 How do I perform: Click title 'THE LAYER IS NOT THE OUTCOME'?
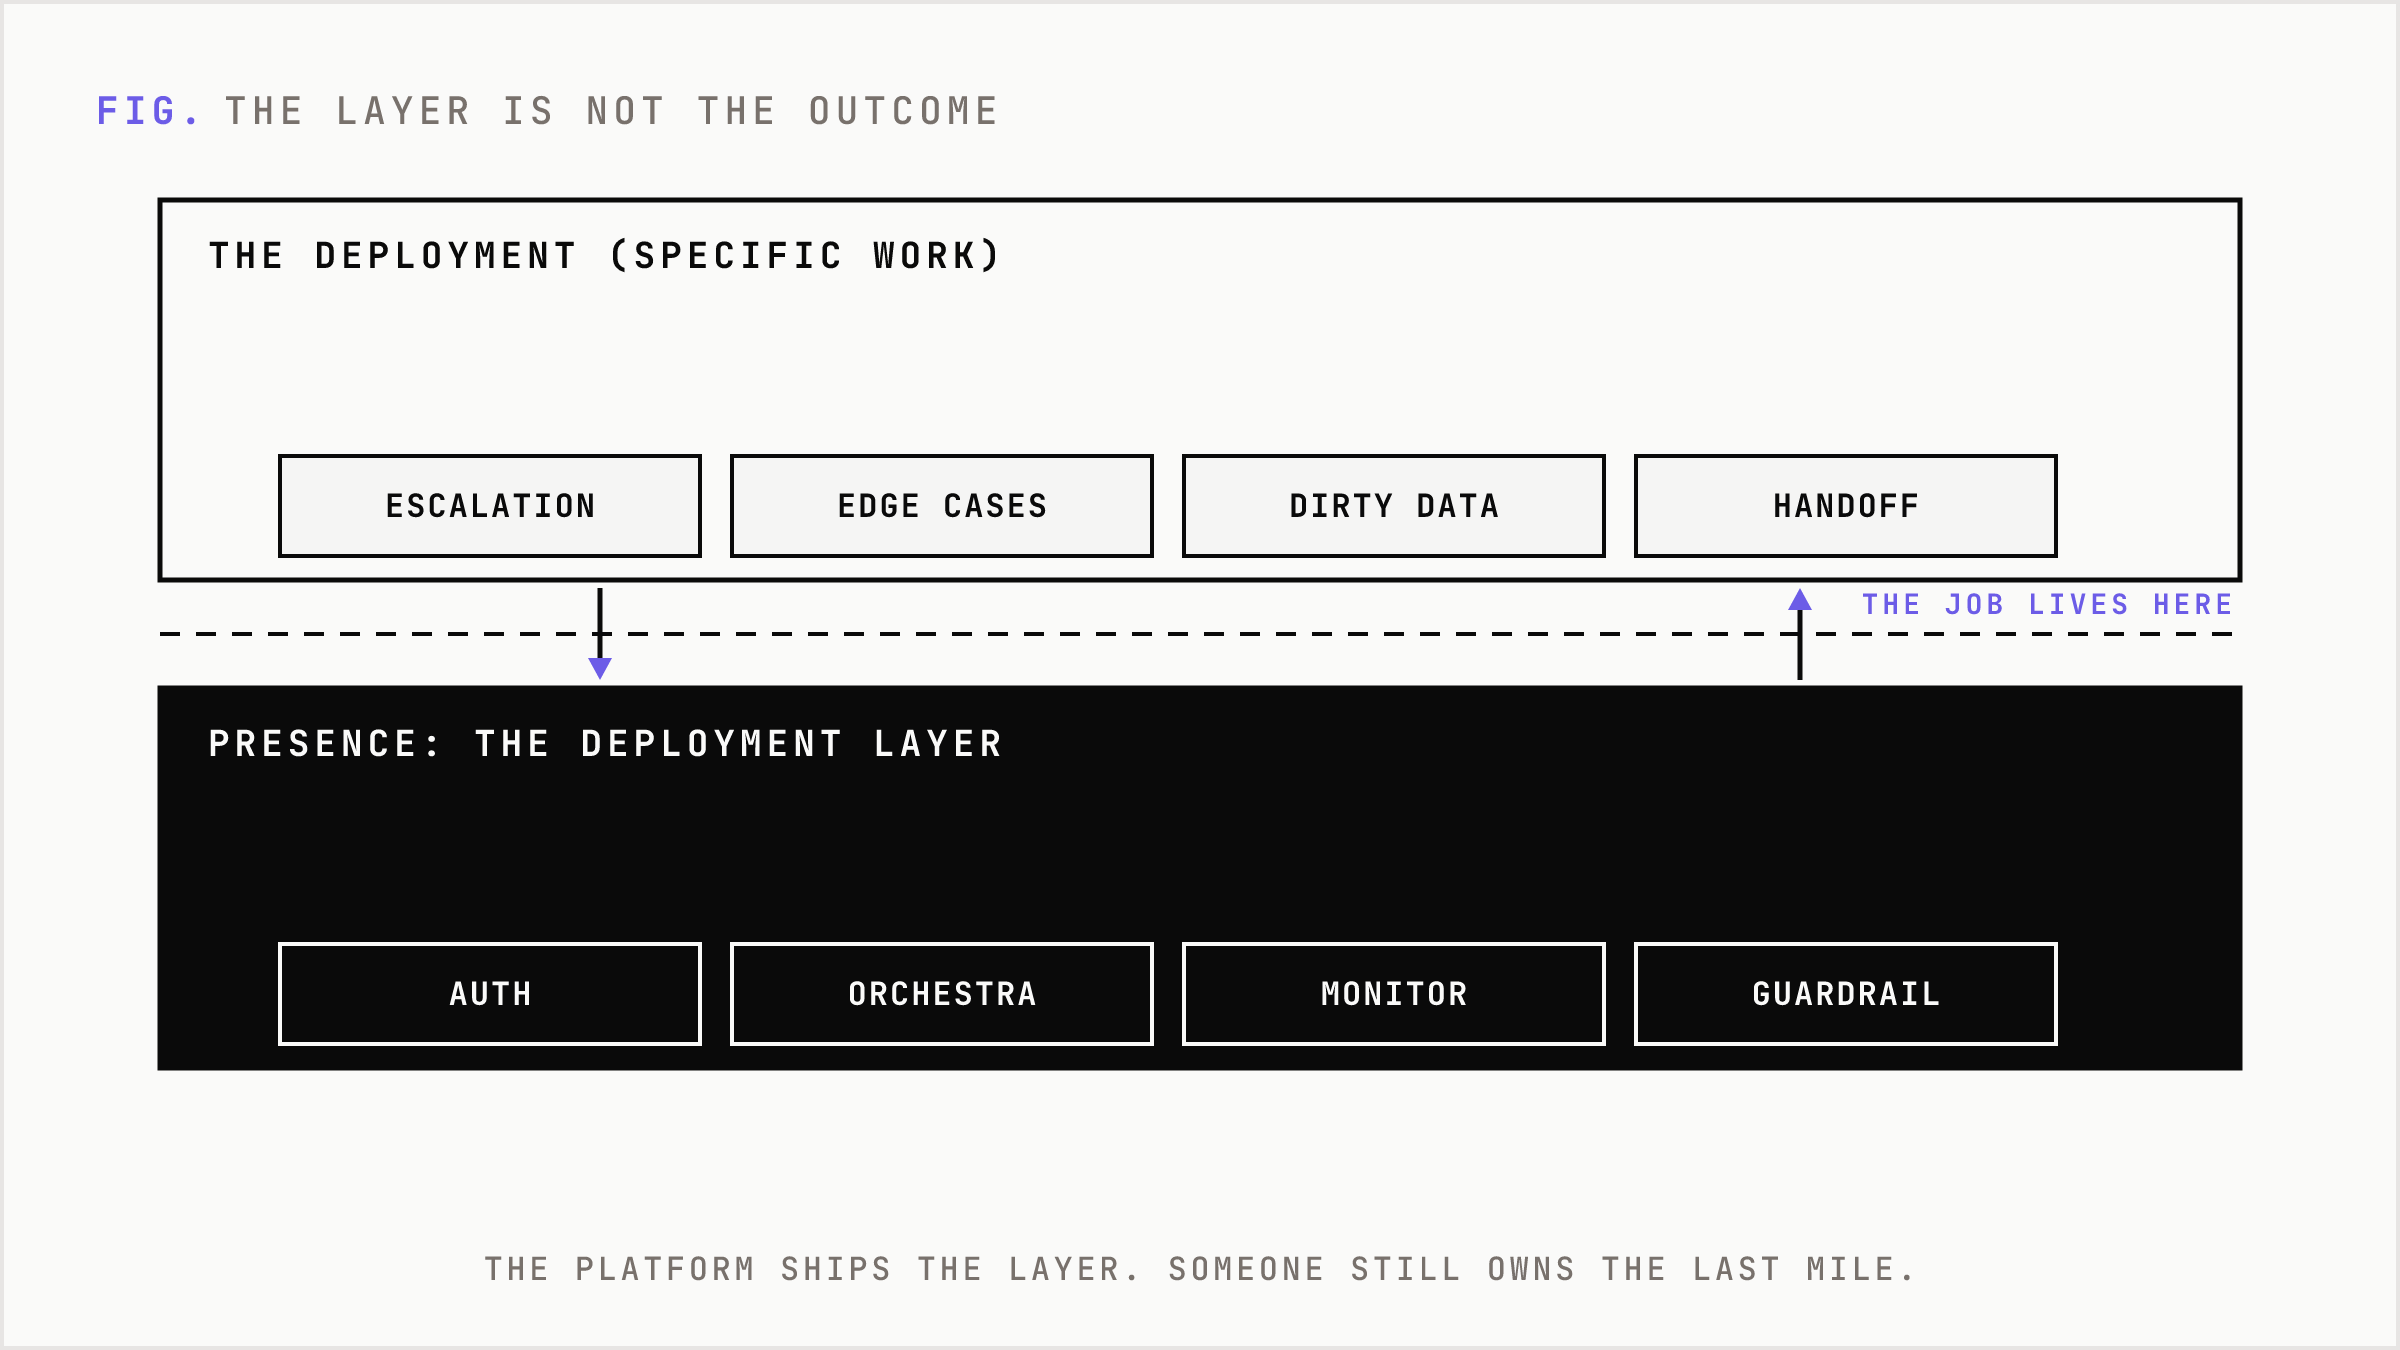click(612, 111)
